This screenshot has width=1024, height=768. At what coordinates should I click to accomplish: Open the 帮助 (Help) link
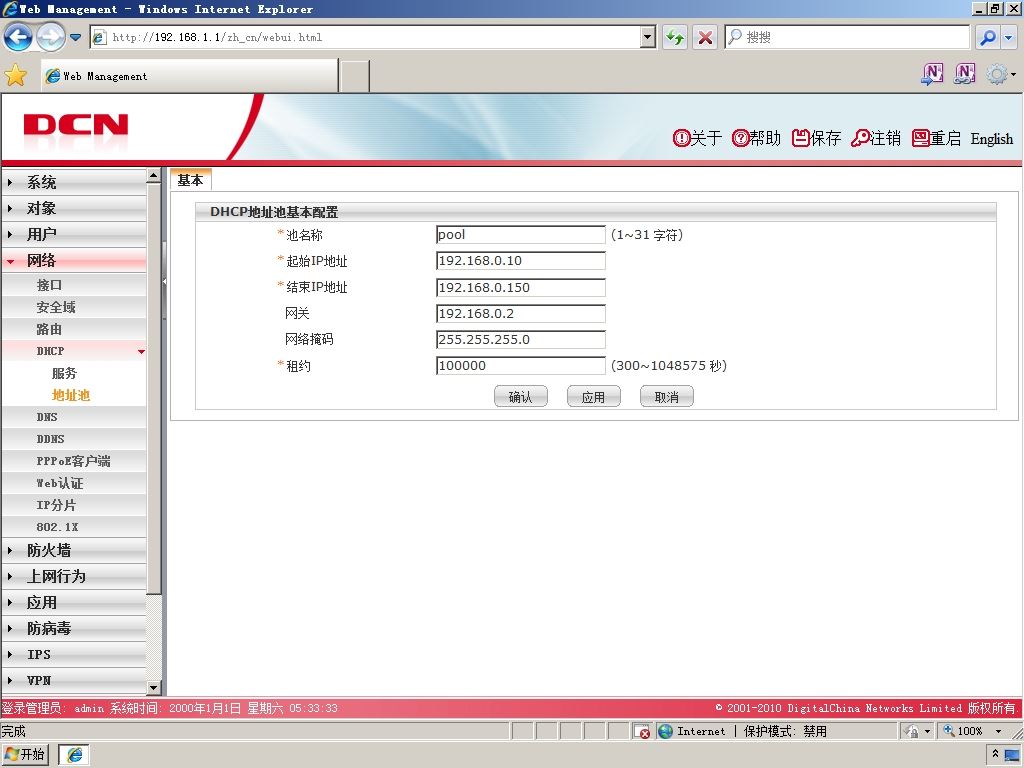coord(756,138)
